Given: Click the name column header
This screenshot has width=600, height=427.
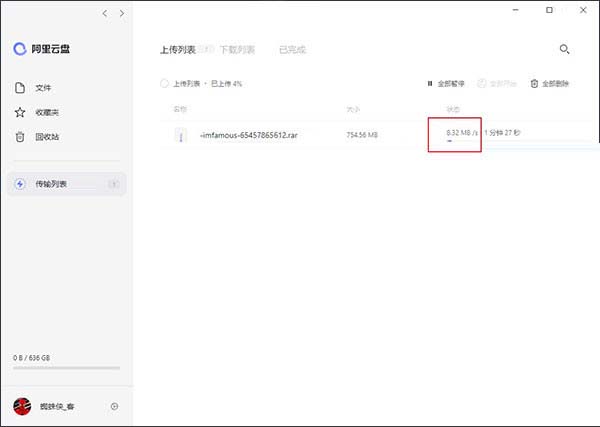Looking at the screenshot, I should pyautogui.click(x=180, y=109).
